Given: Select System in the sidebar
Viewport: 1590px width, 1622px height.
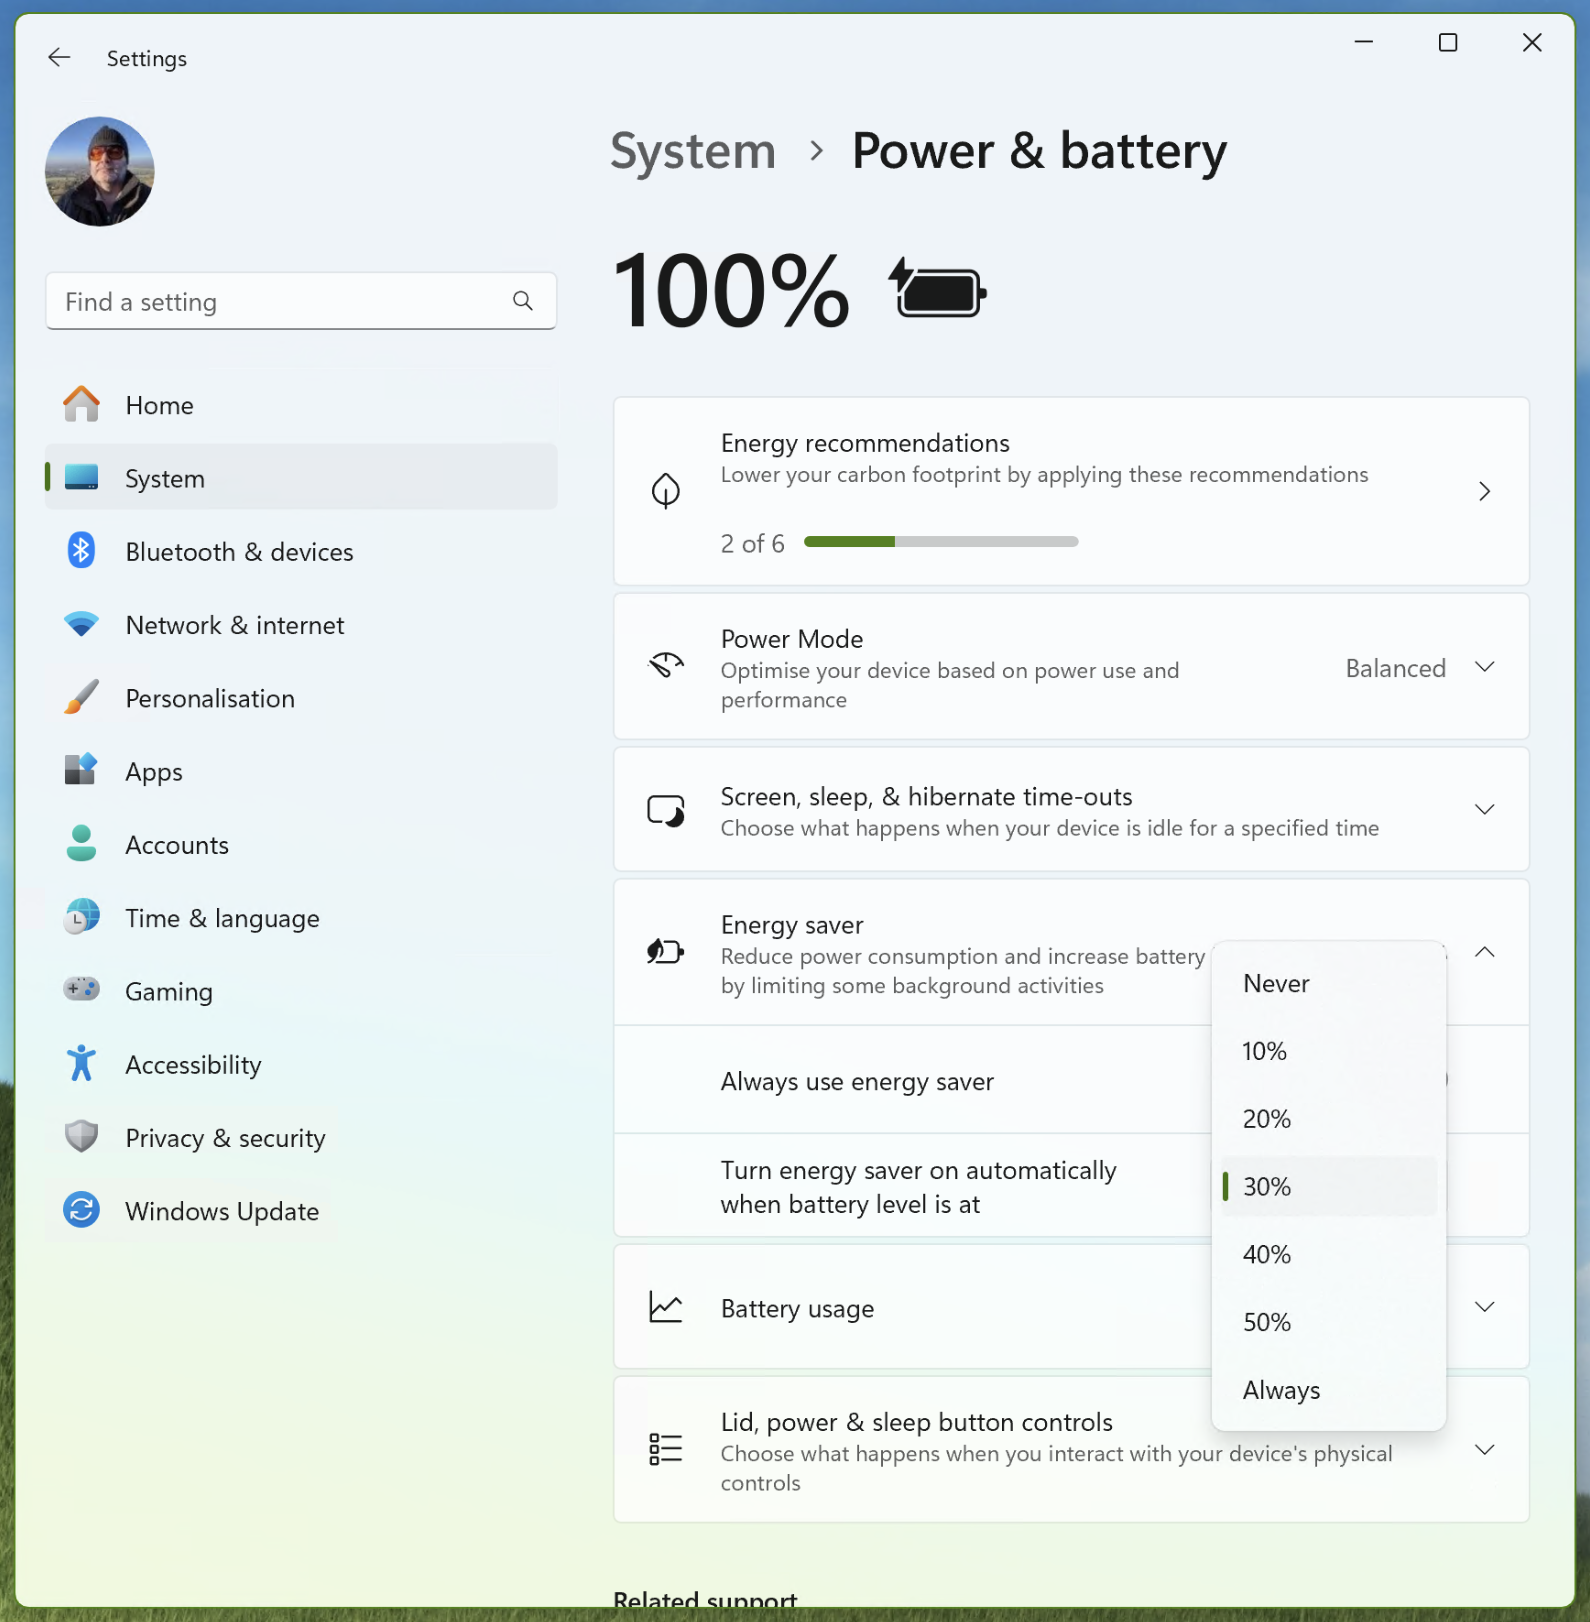Looking at the screenshot, I should [x=301, y=478].
